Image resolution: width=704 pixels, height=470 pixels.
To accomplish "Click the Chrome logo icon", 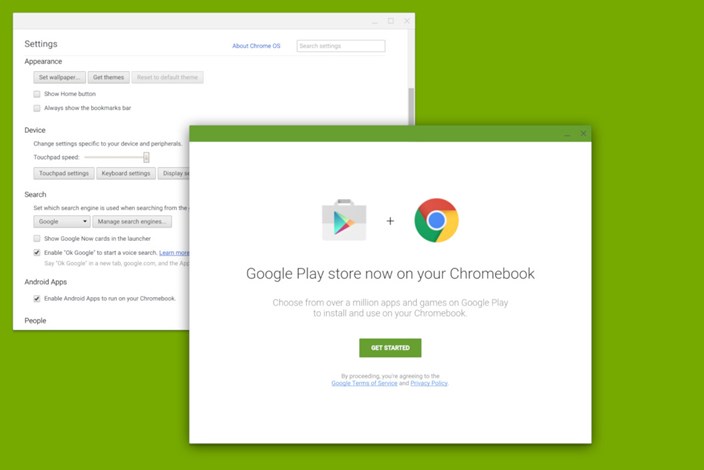I will tap(436, 220).
